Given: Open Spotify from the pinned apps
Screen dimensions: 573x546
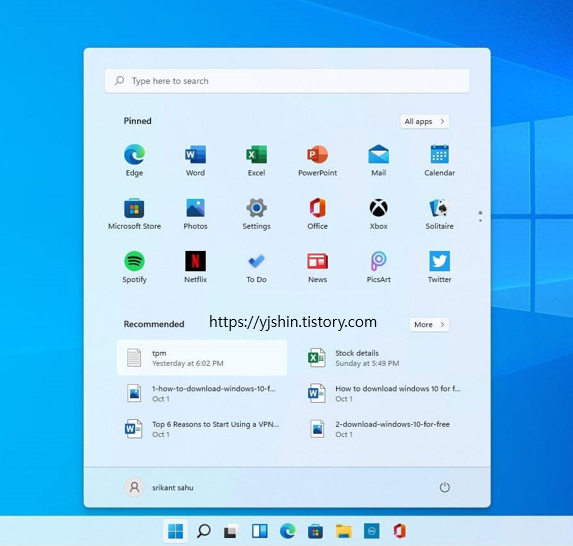Looking at the screenshot, I should click(x=134, y=267).
